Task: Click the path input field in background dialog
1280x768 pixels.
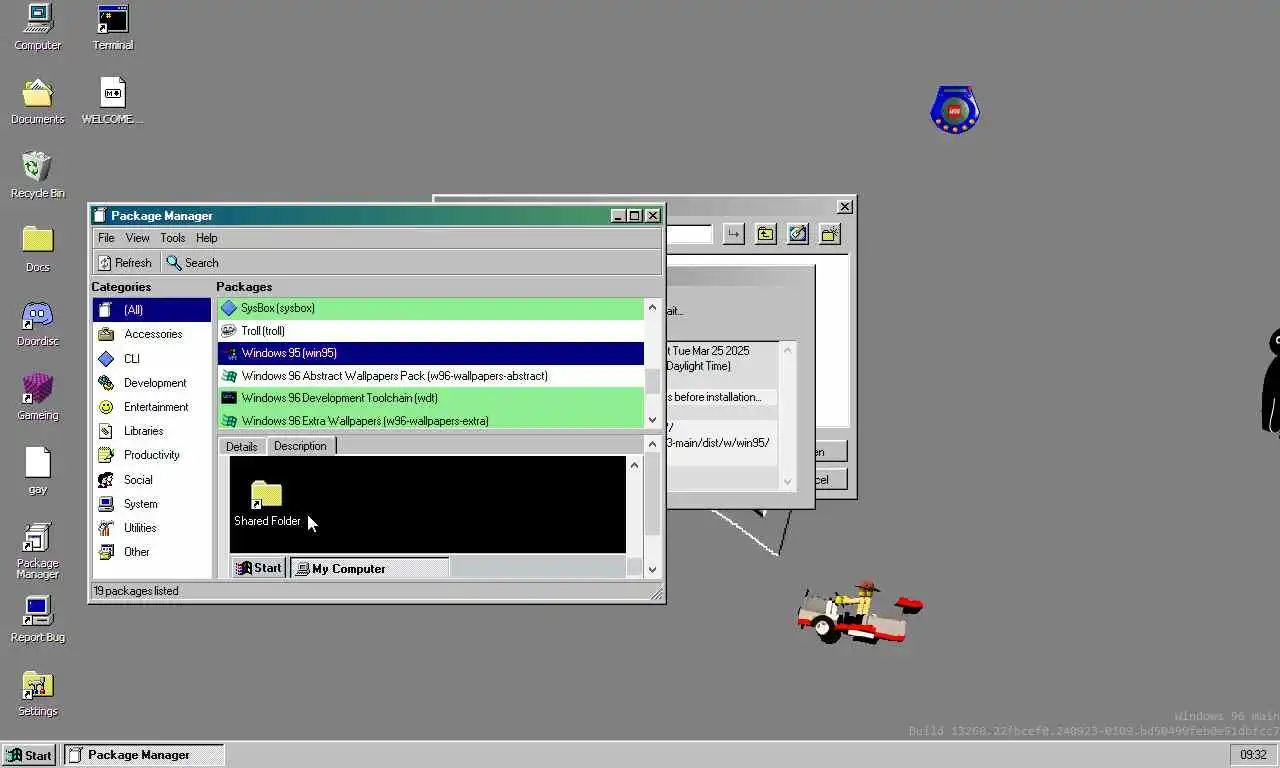Action: (689, 234)
